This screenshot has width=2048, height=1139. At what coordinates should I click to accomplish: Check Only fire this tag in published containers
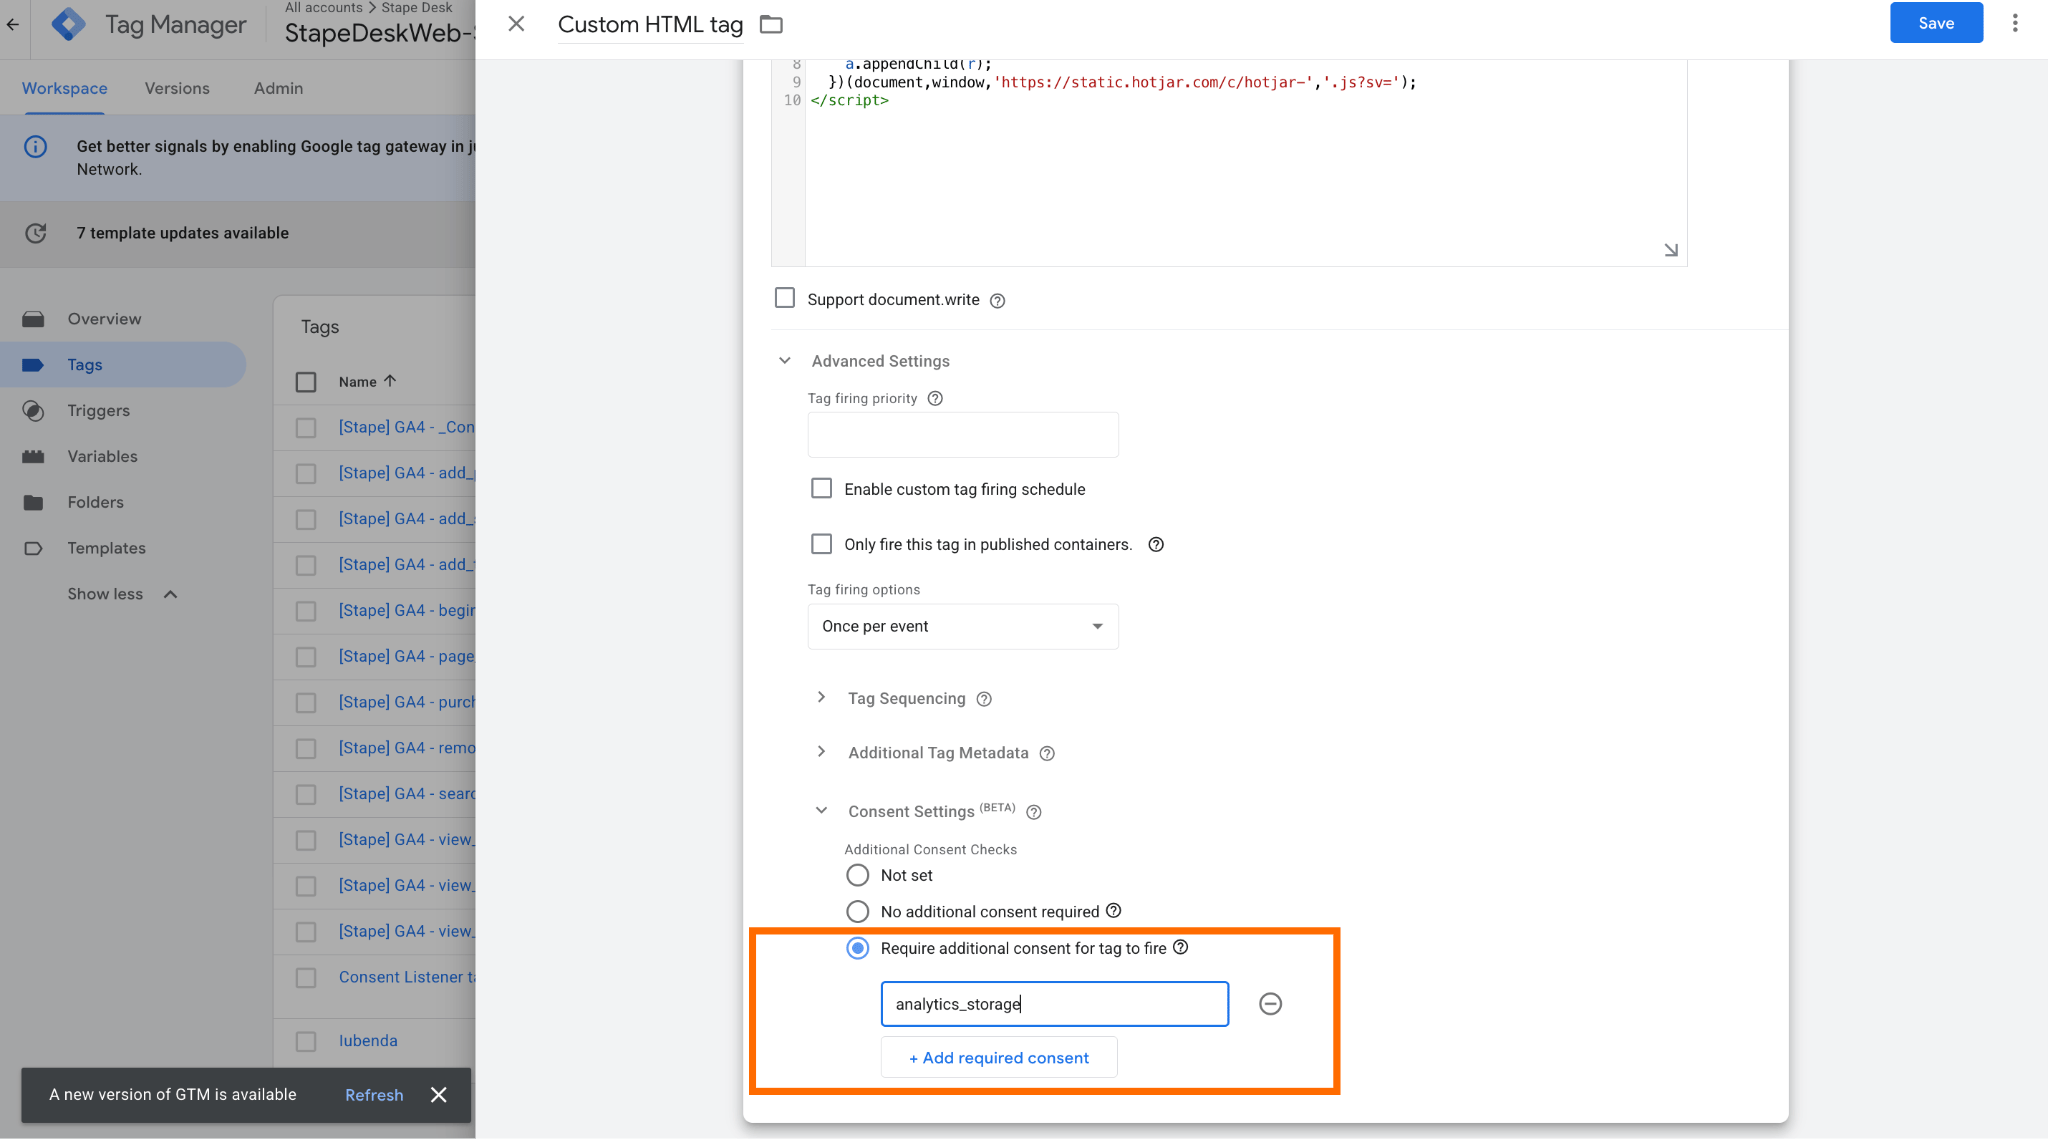(821, 543)
